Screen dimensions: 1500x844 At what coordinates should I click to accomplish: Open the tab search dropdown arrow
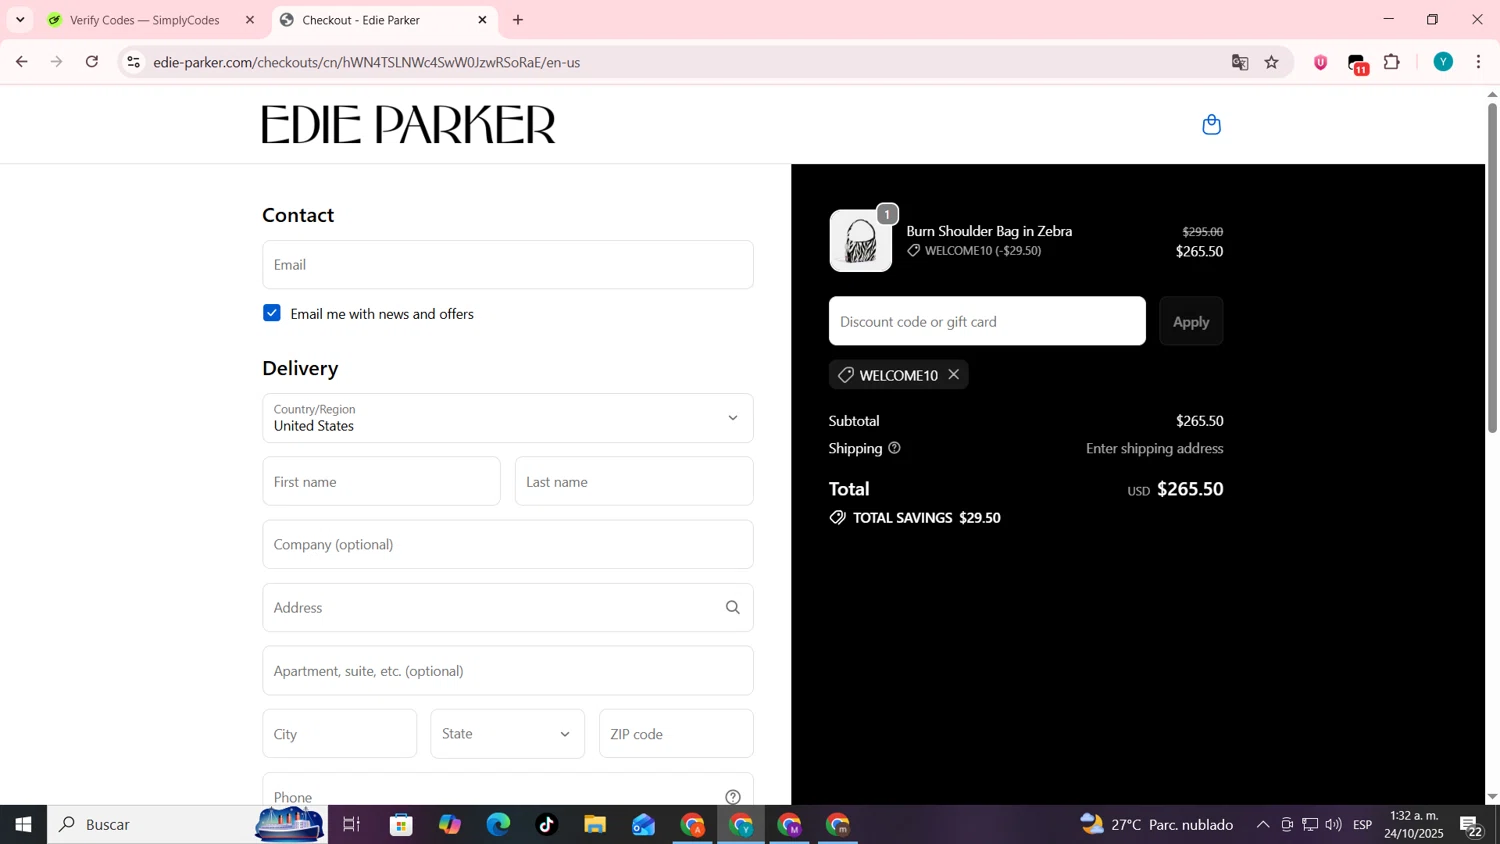pyautogui.click(x=20, y=20)
